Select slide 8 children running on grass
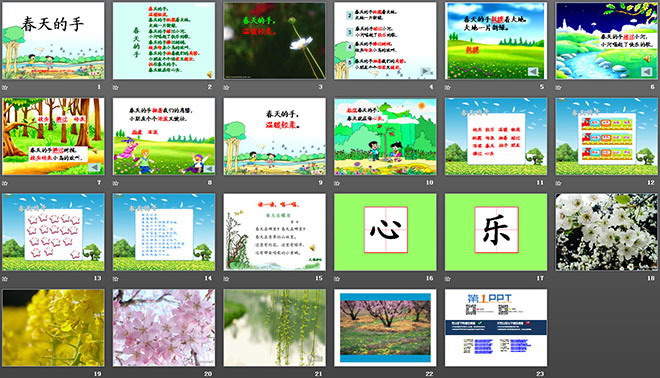 [x=164, y=136]
